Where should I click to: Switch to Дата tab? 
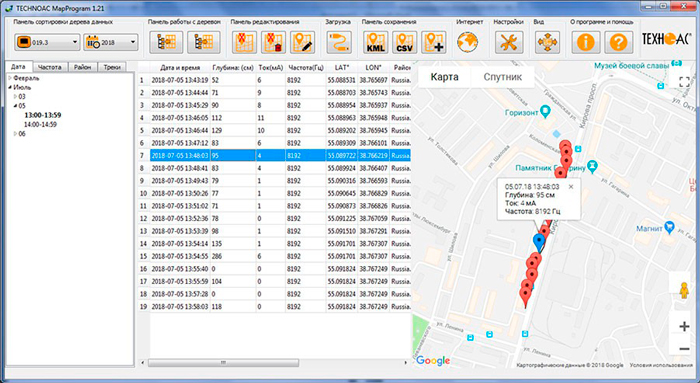[x=18, y=67]
